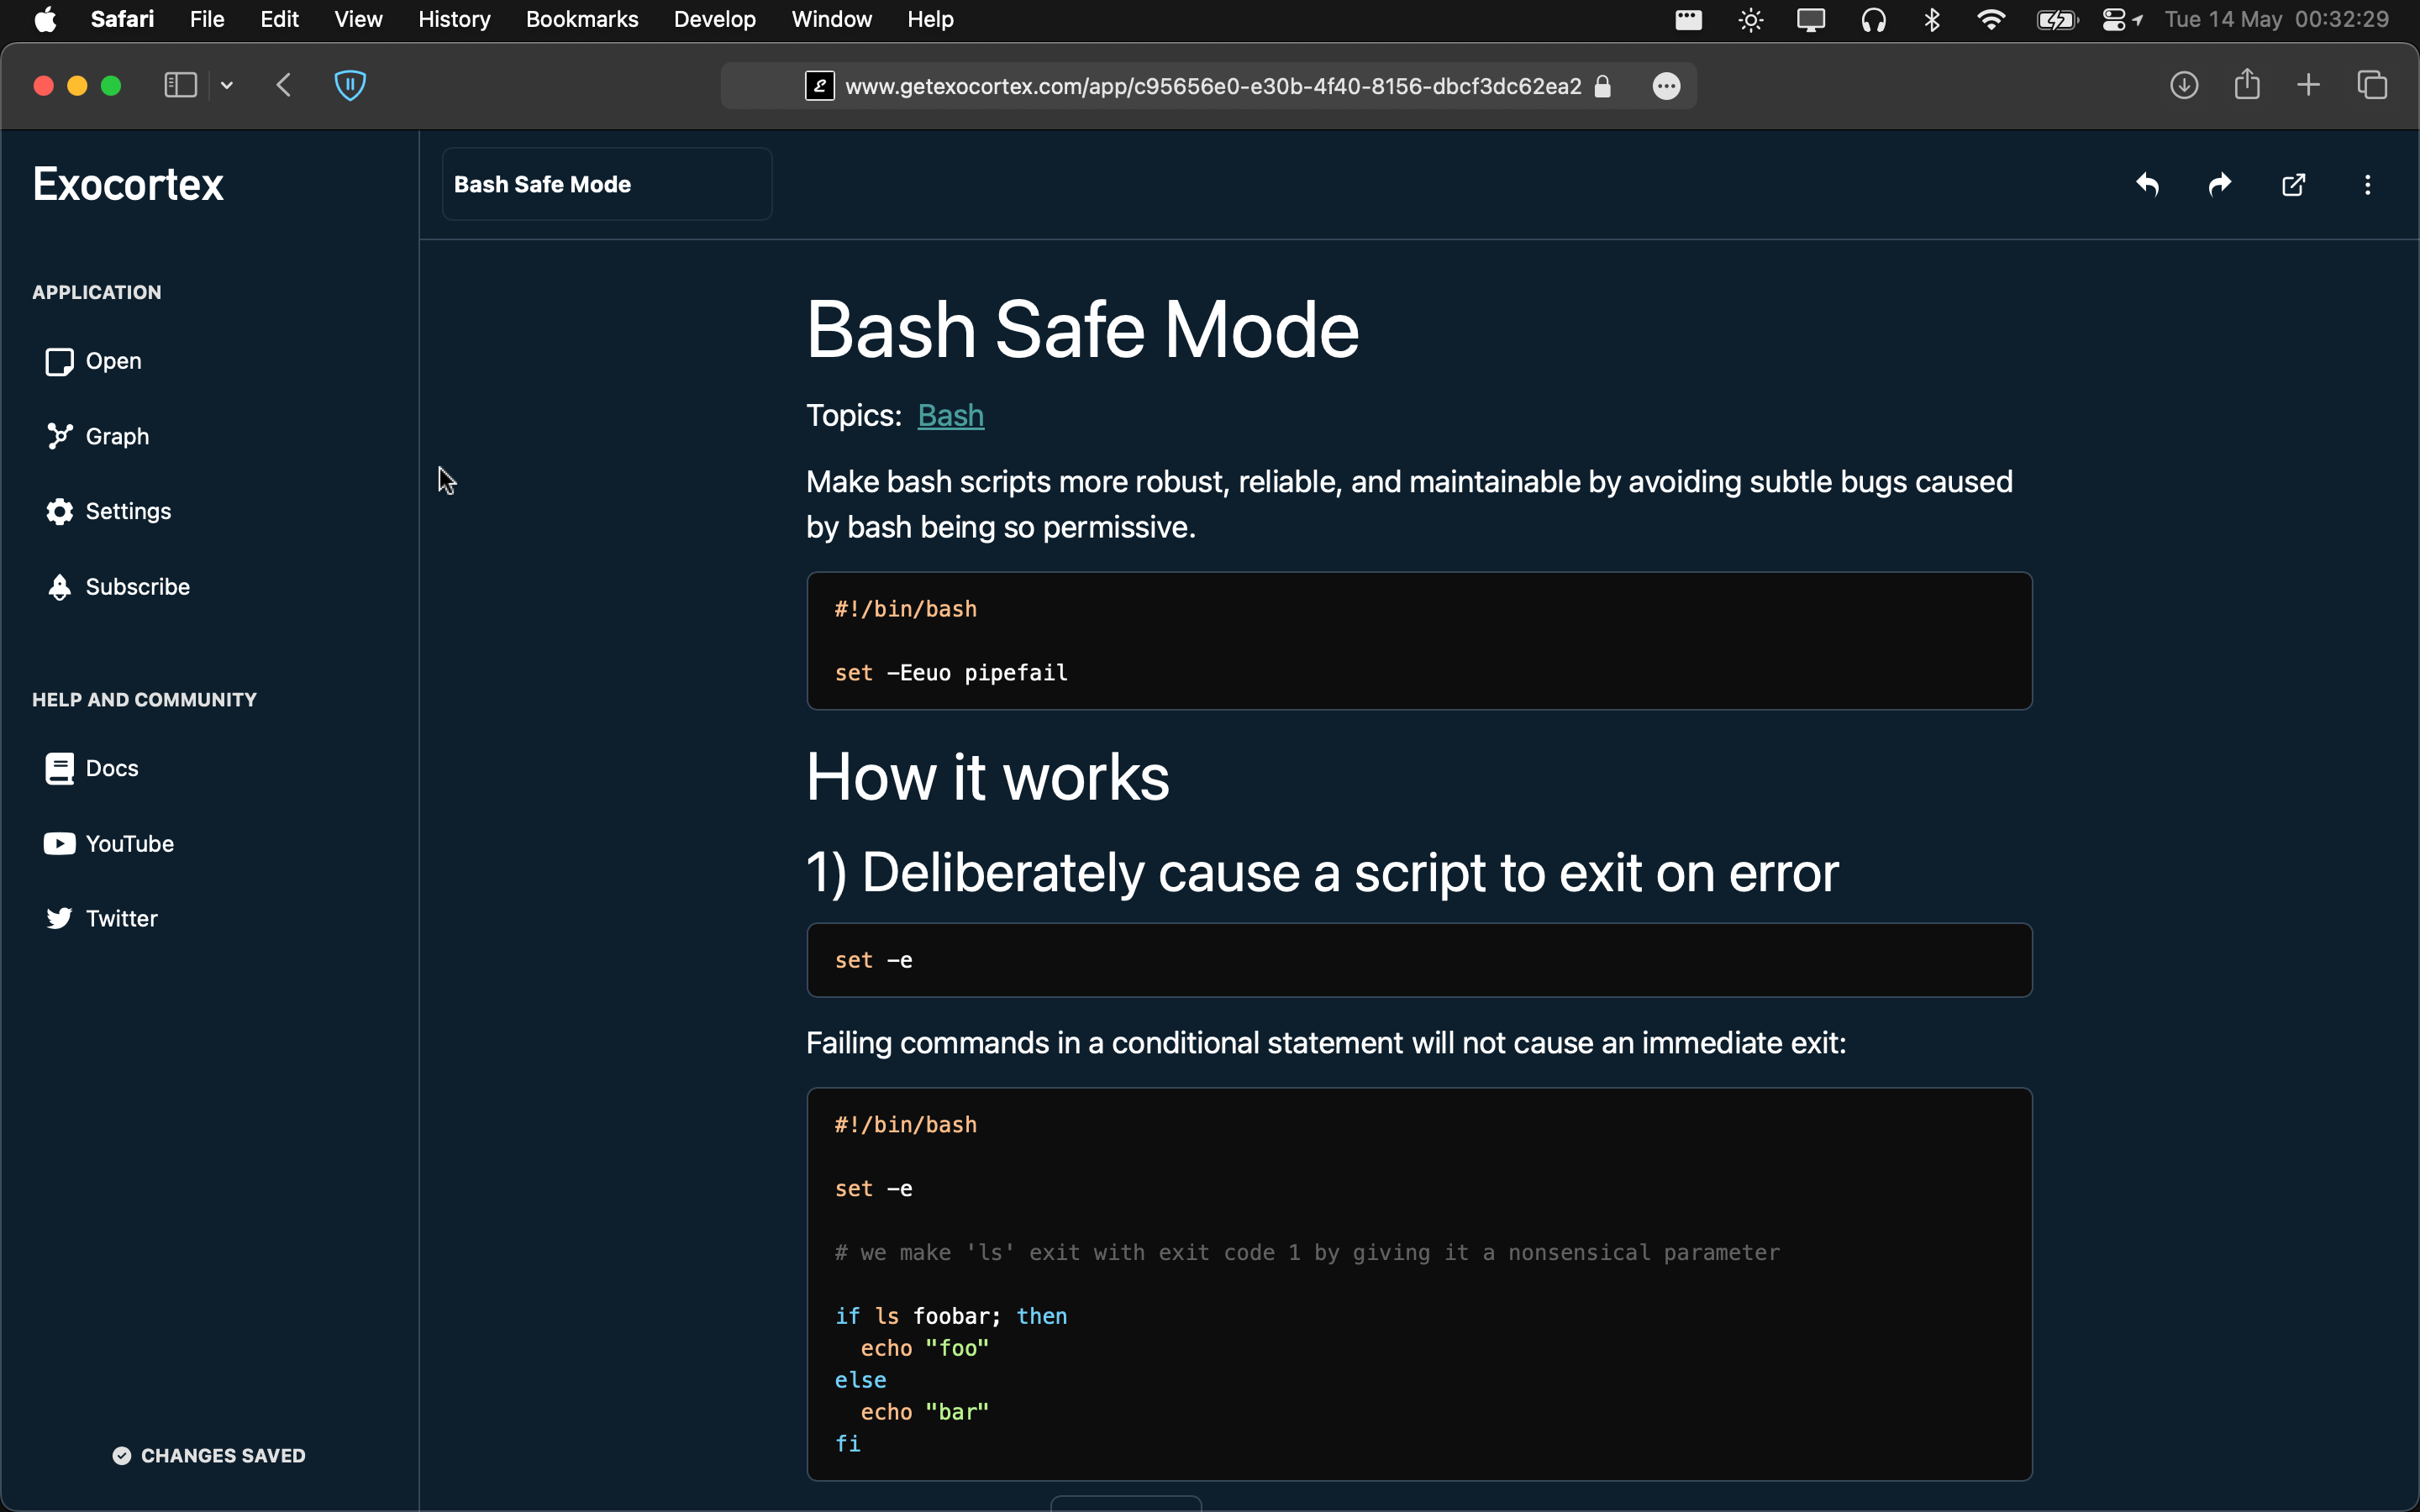The width and height of the screenshot is (2420, 1512).
Task: Click the battery status icon
Action: point(2057,19)
